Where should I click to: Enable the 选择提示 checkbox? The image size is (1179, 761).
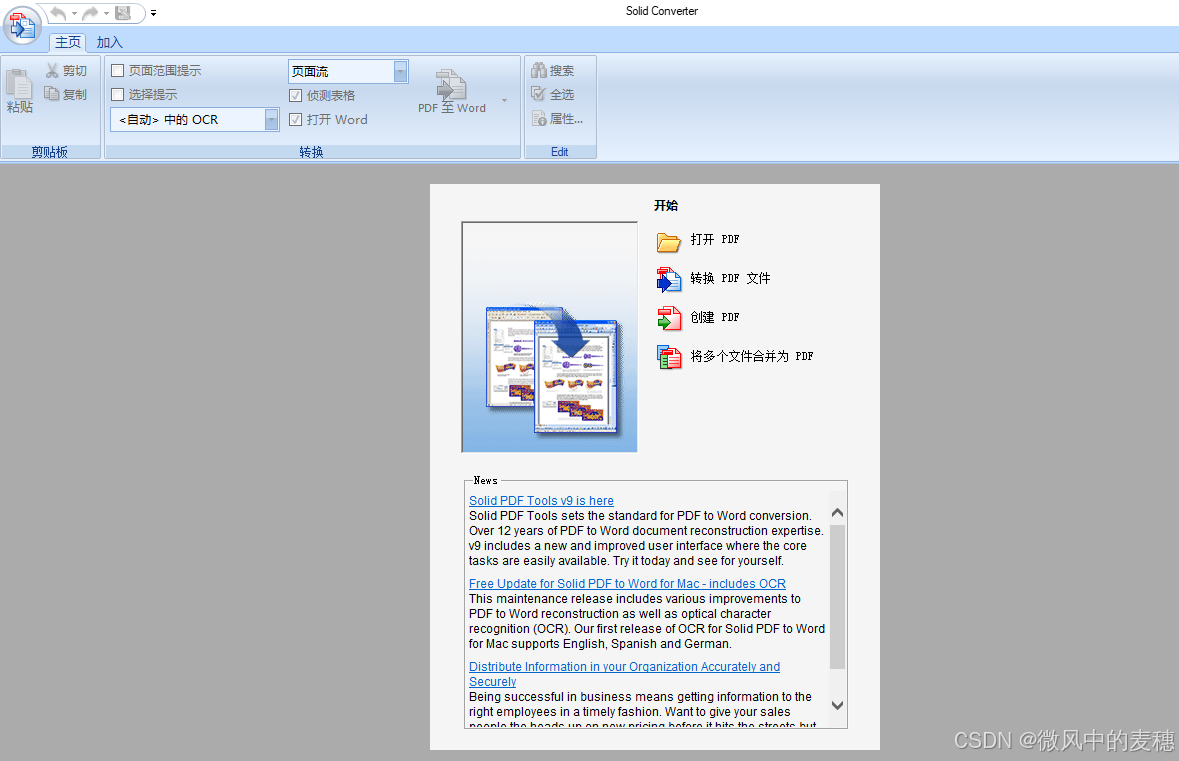[x=117, y=95]
